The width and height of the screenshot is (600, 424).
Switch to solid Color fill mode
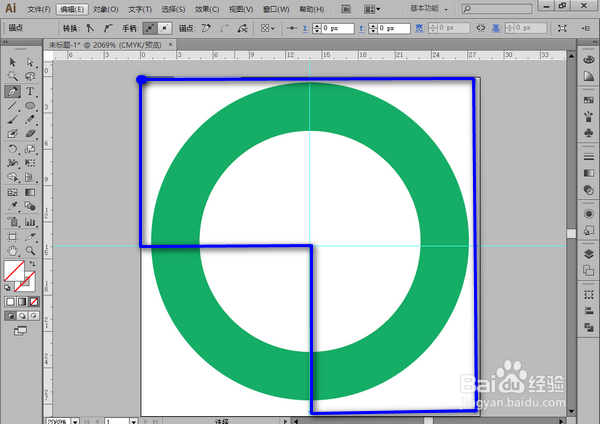(x=10, y=302)
